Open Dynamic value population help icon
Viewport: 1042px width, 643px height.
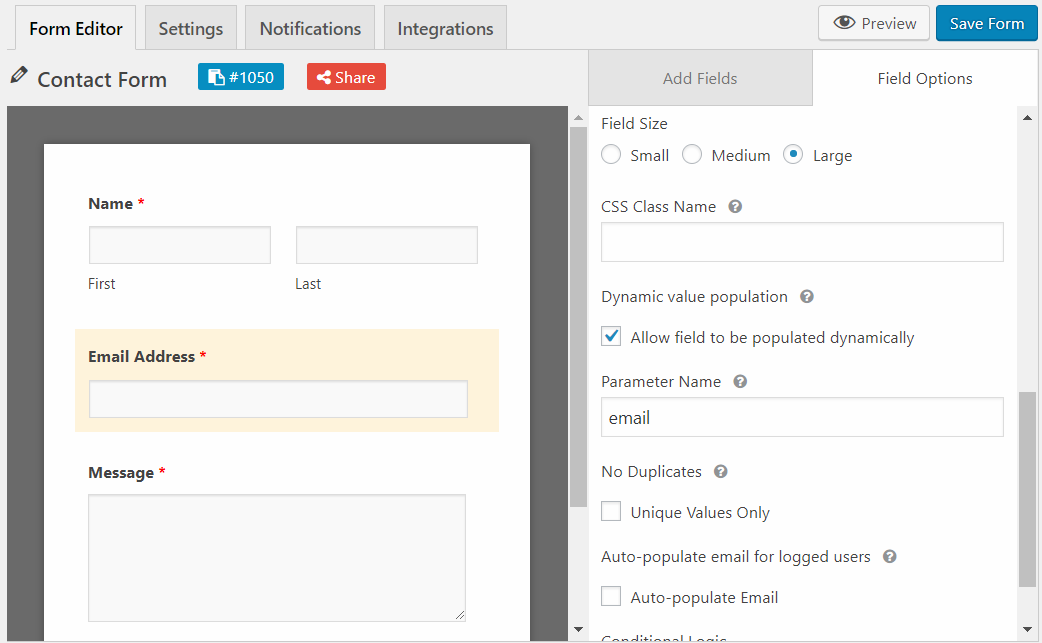coord(807,296)
